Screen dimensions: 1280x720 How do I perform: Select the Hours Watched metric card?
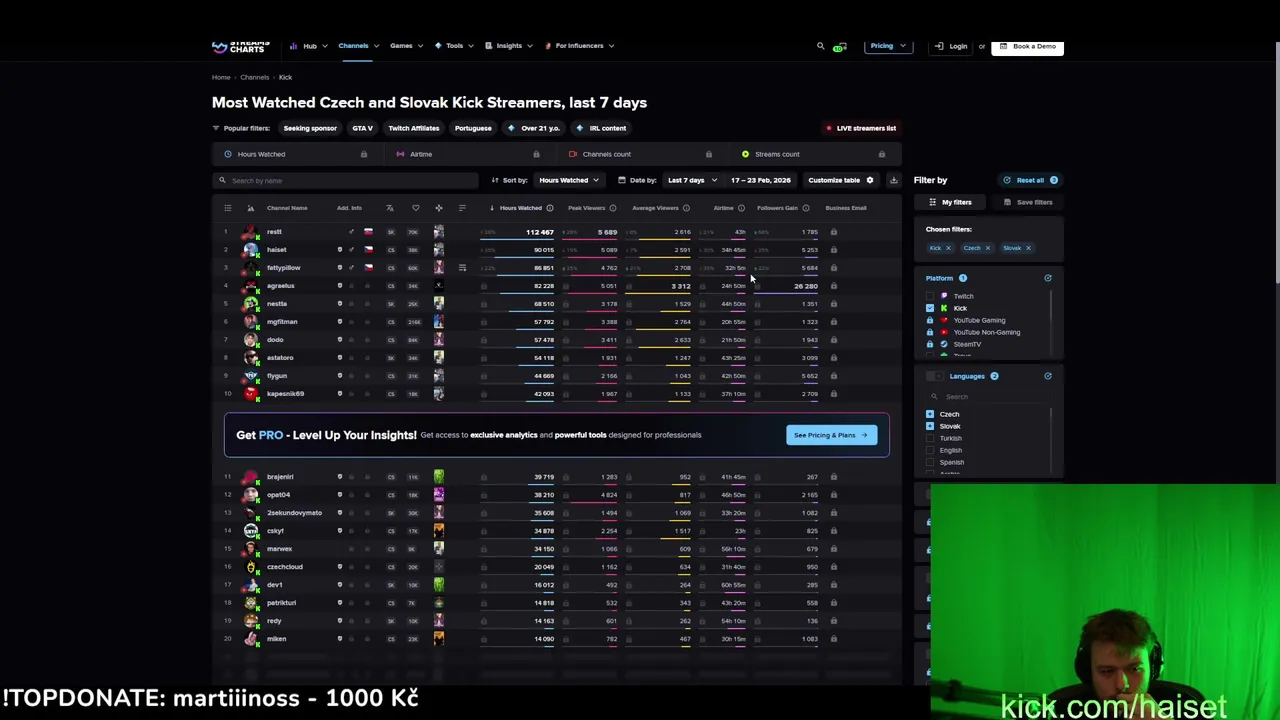(x=297, y=154)
